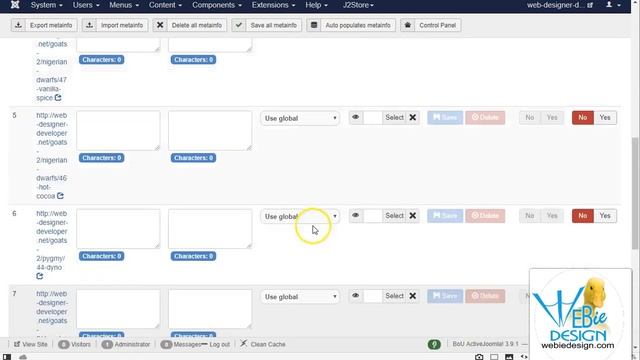Viewport: 640px width, 360px height.
Task: Click the Control Panel icon
Action: (408, 25)
